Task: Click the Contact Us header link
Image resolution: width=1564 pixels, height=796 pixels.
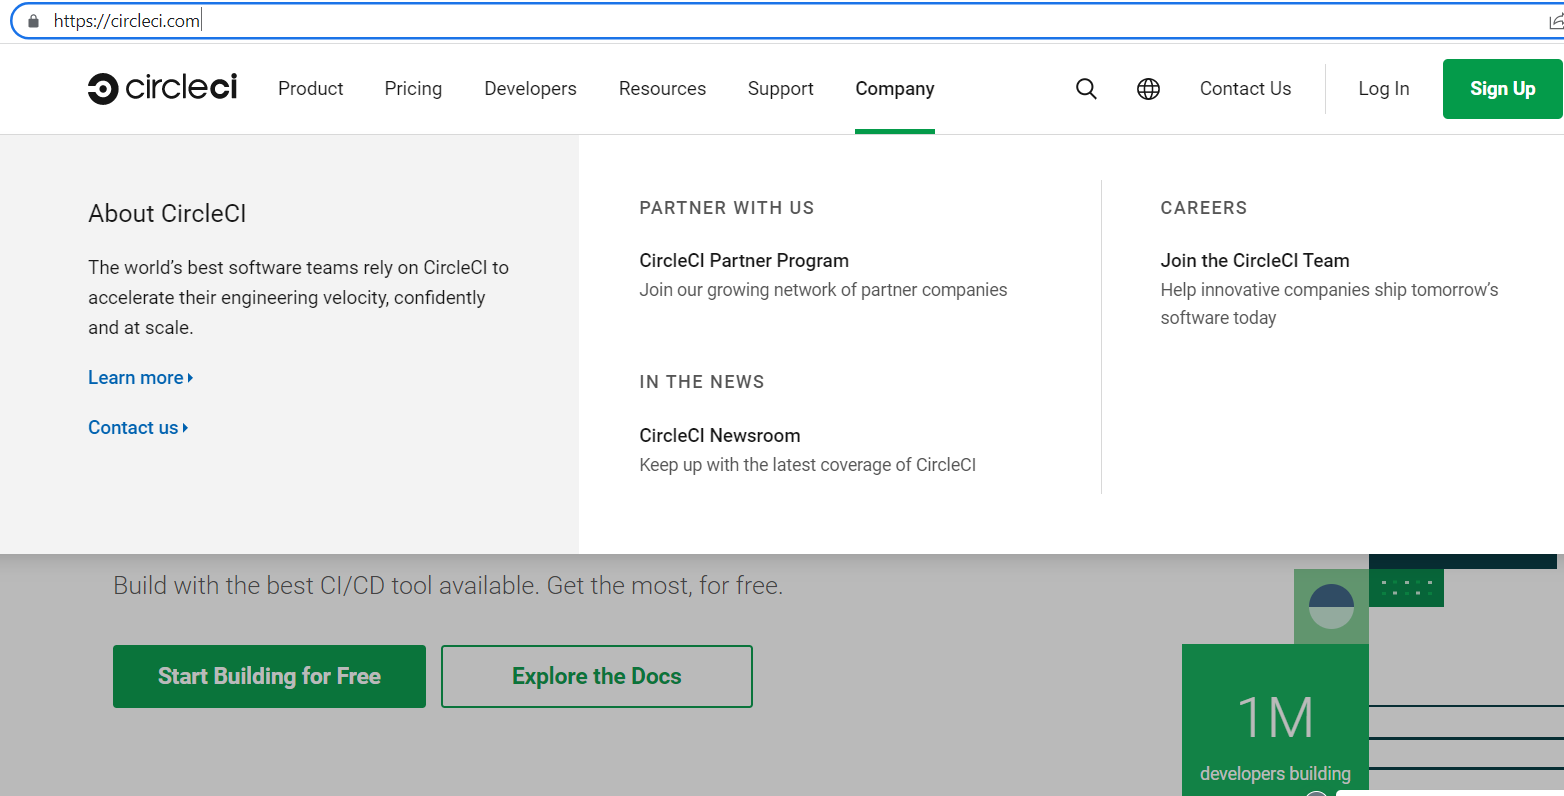Action: [1245, 89]
